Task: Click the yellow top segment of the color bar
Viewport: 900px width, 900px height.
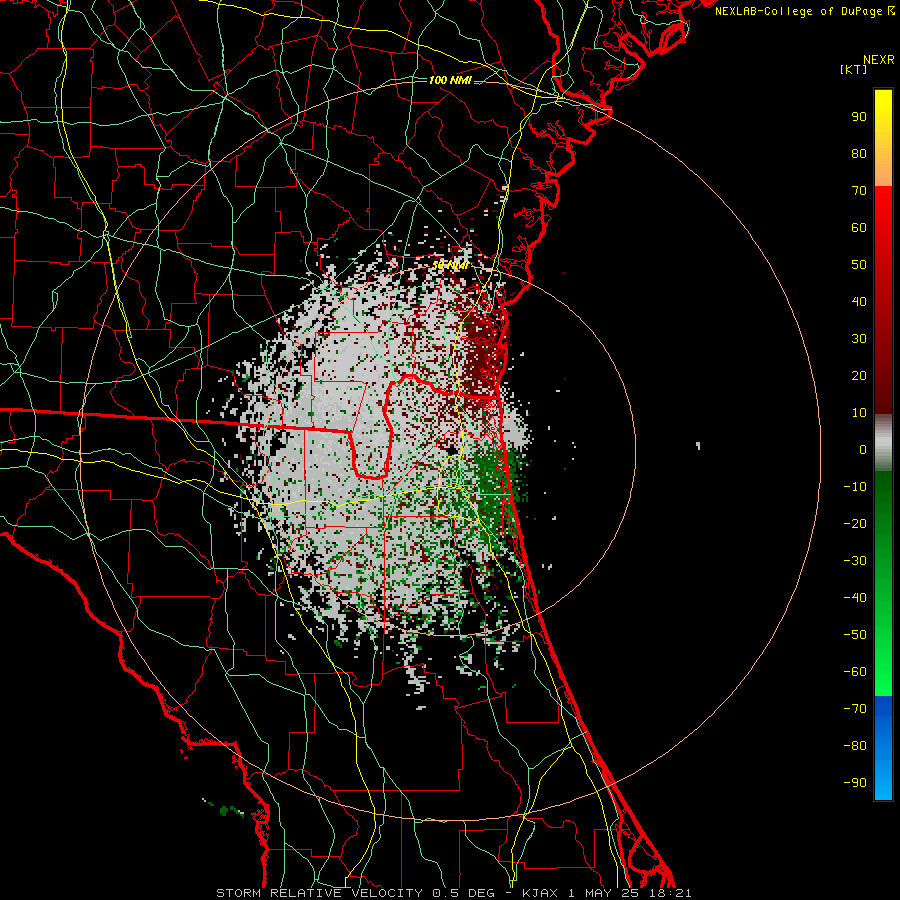Action: pyautogui.click(x=883, y=138)
